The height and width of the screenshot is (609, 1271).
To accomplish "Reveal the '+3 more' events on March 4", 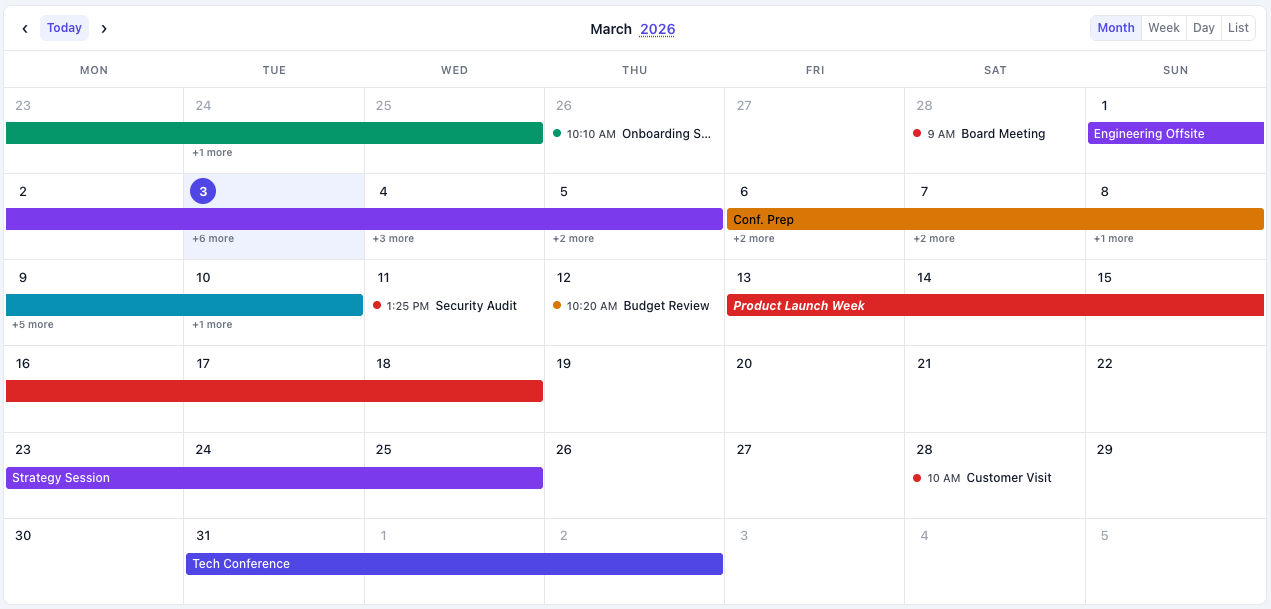I will 393,238.
